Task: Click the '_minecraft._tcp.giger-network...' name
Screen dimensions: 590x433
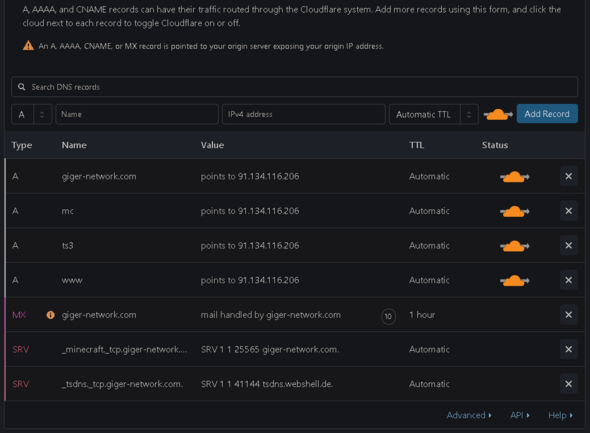Action: (x=124, y=349)
